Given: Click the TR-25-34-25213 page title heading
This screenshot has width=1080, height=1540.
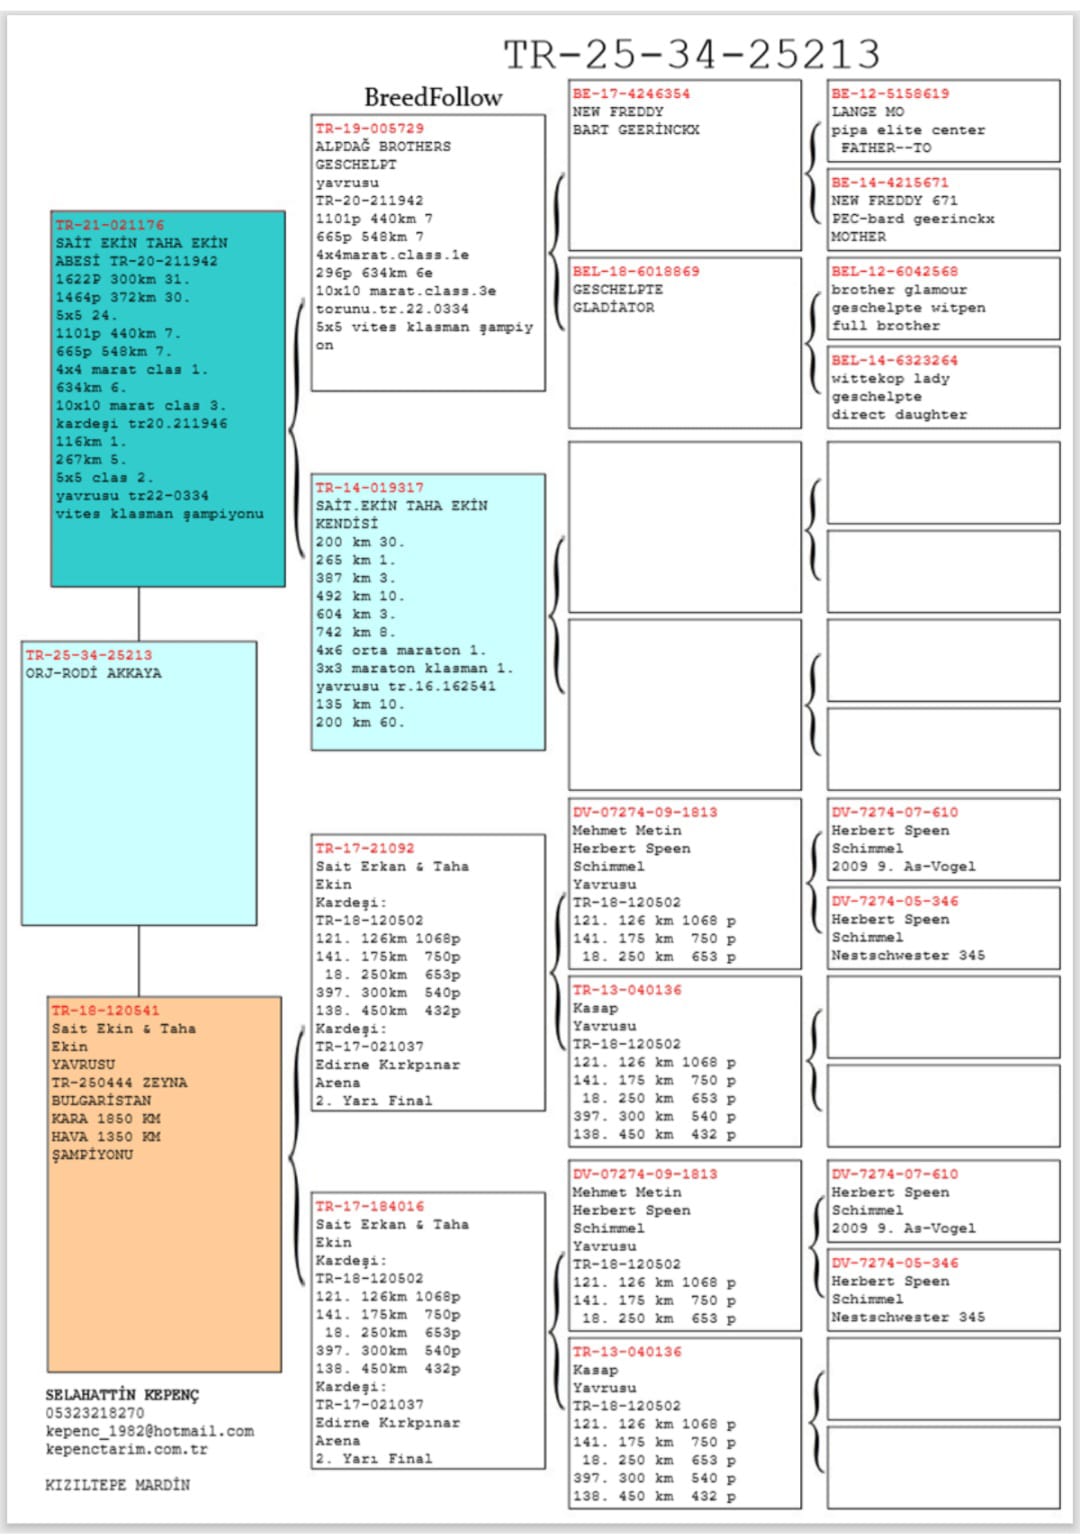Looking at the screenshot, I should coord(691,54).
